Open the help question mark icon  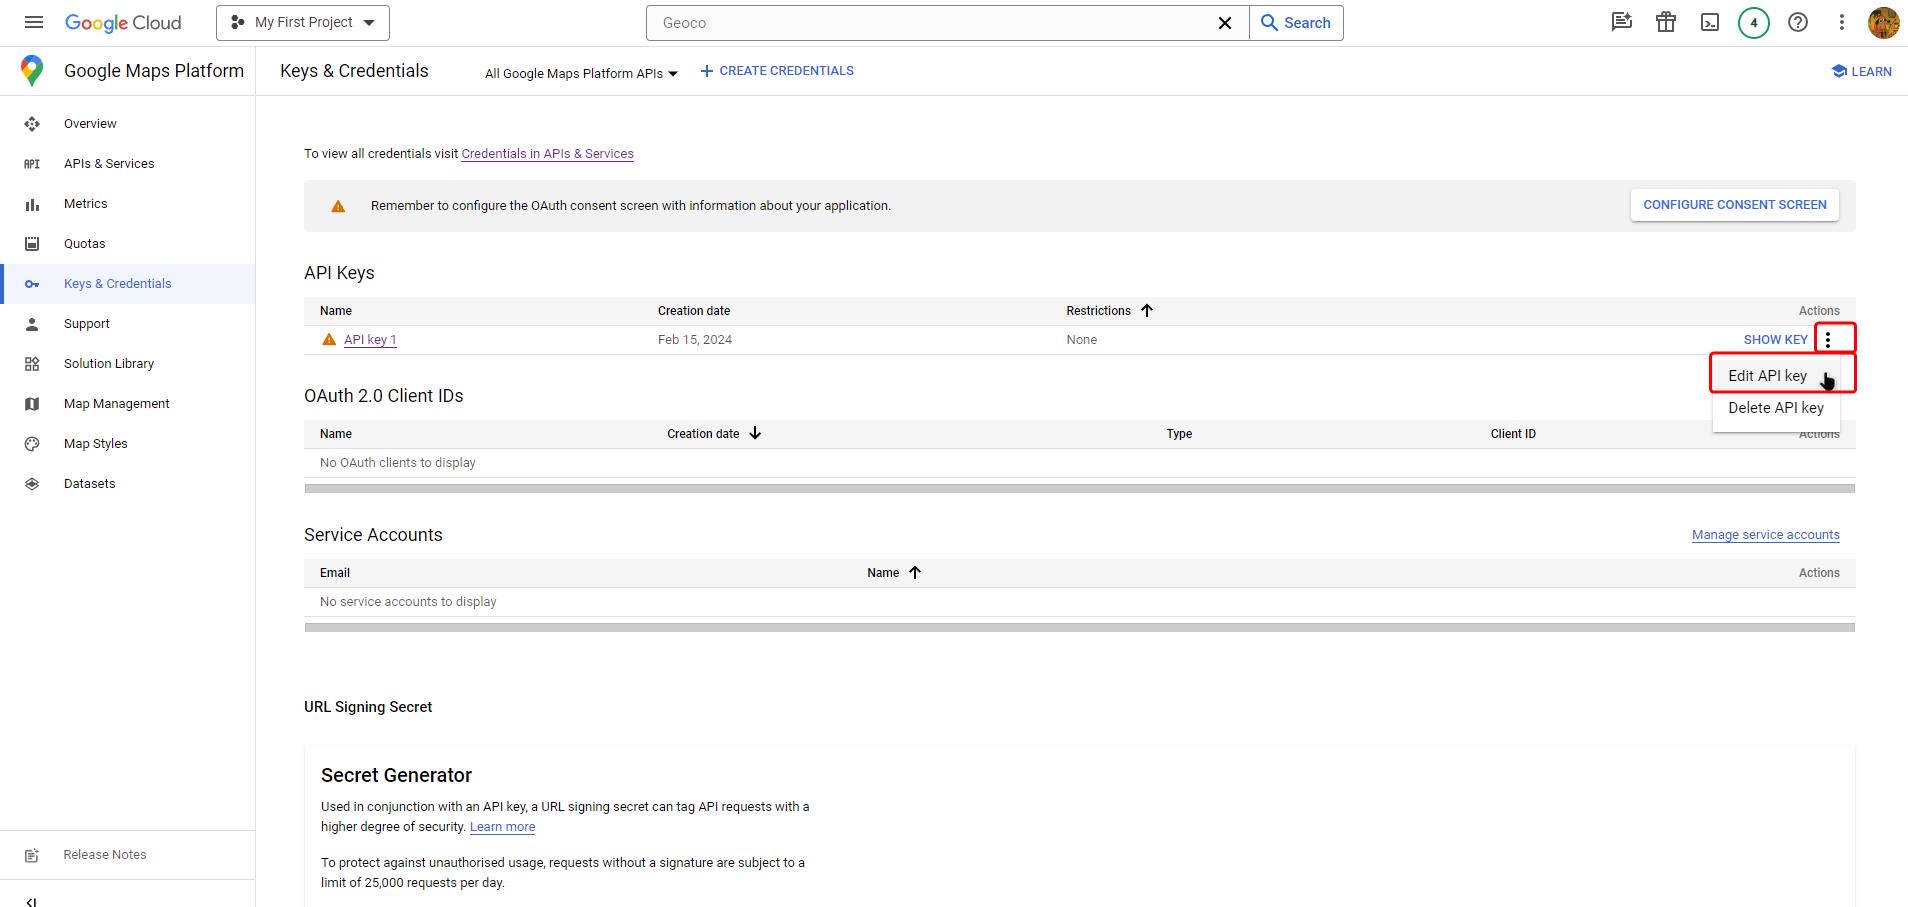(1798, 22)
